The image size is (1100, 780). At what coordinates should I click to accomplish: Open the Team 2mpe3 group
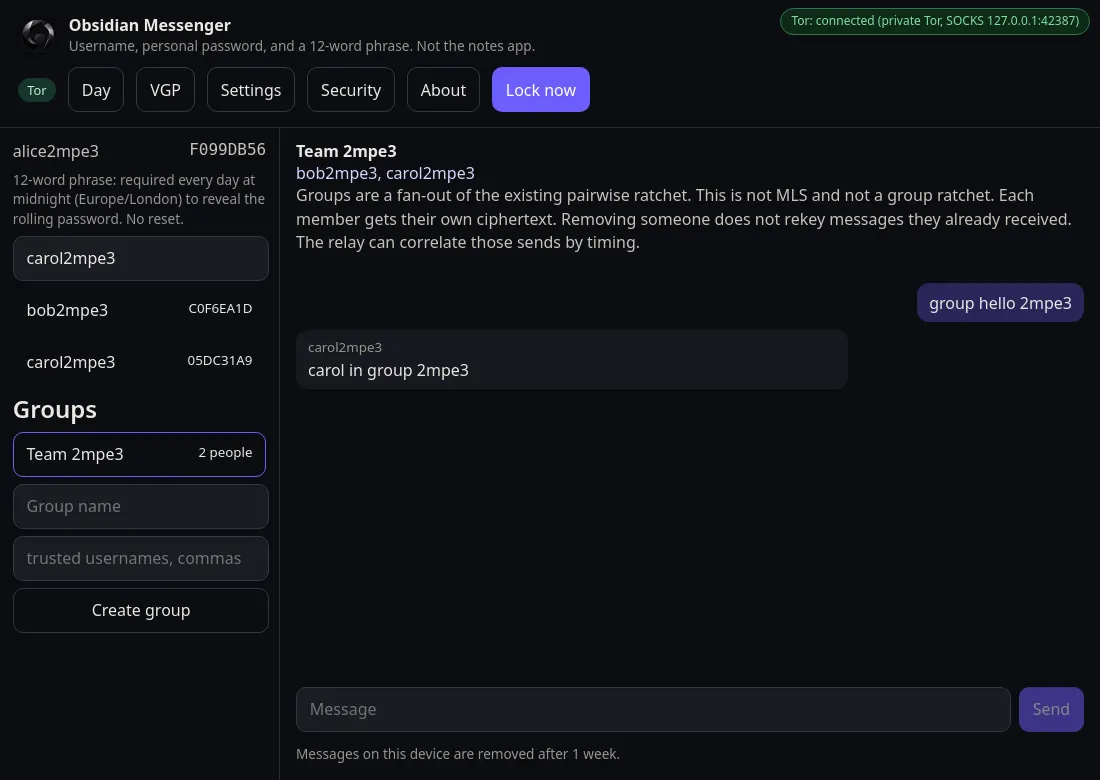click(140, 455)
